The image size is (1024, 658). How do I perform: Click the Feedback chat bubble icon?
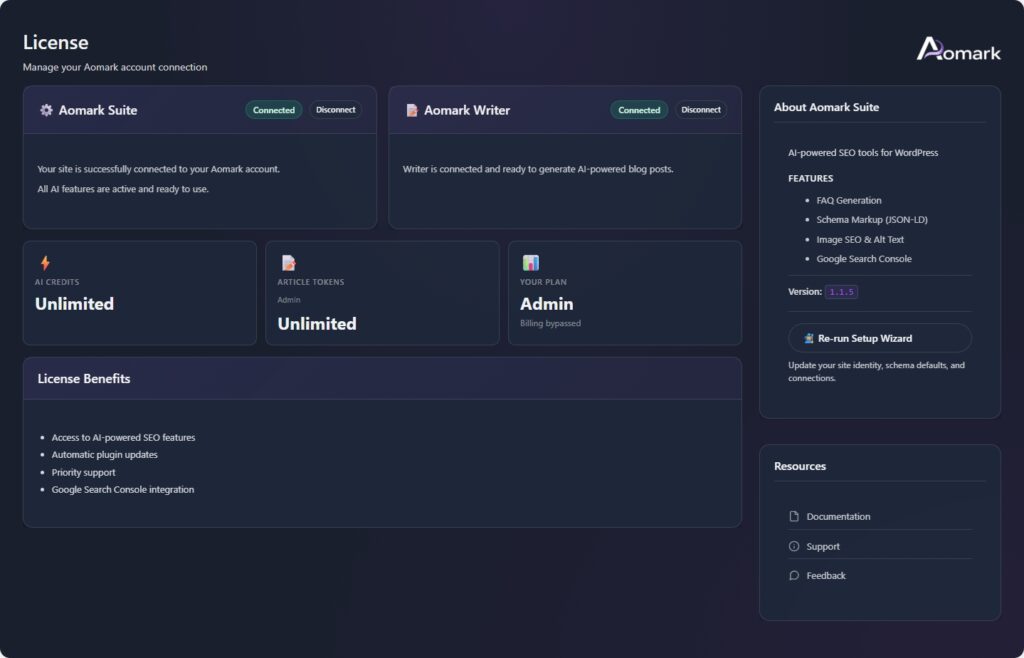coord(792,575)
